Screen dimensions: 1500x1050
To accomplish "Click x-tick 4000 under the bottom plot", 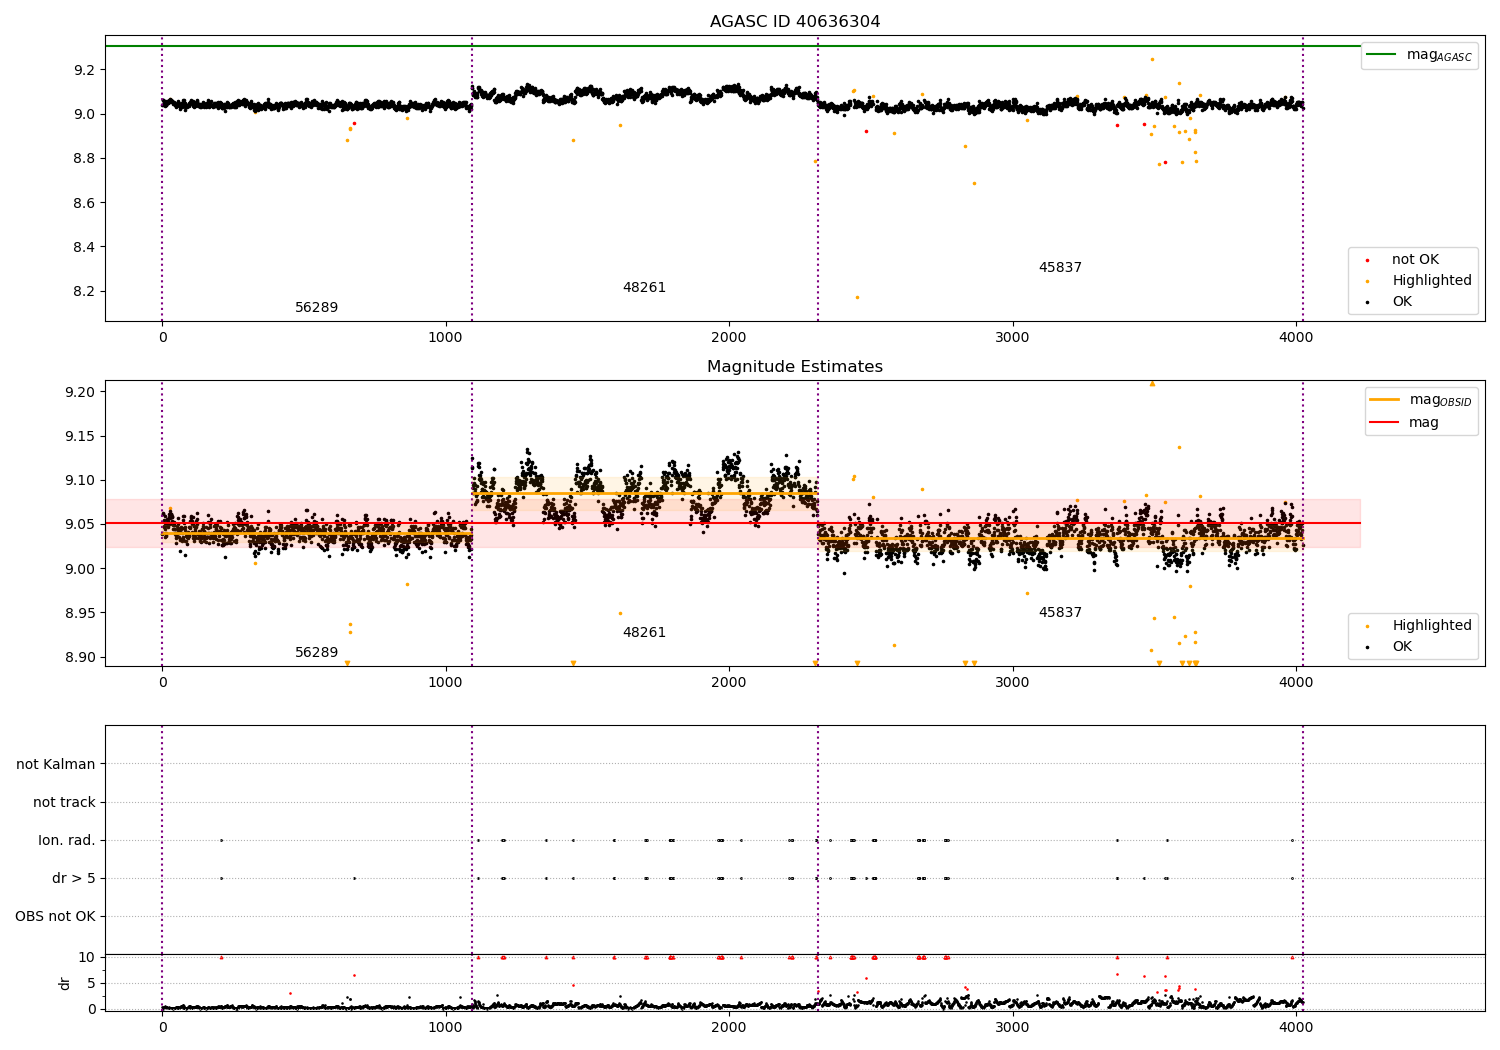I will coord(1296,1027).
